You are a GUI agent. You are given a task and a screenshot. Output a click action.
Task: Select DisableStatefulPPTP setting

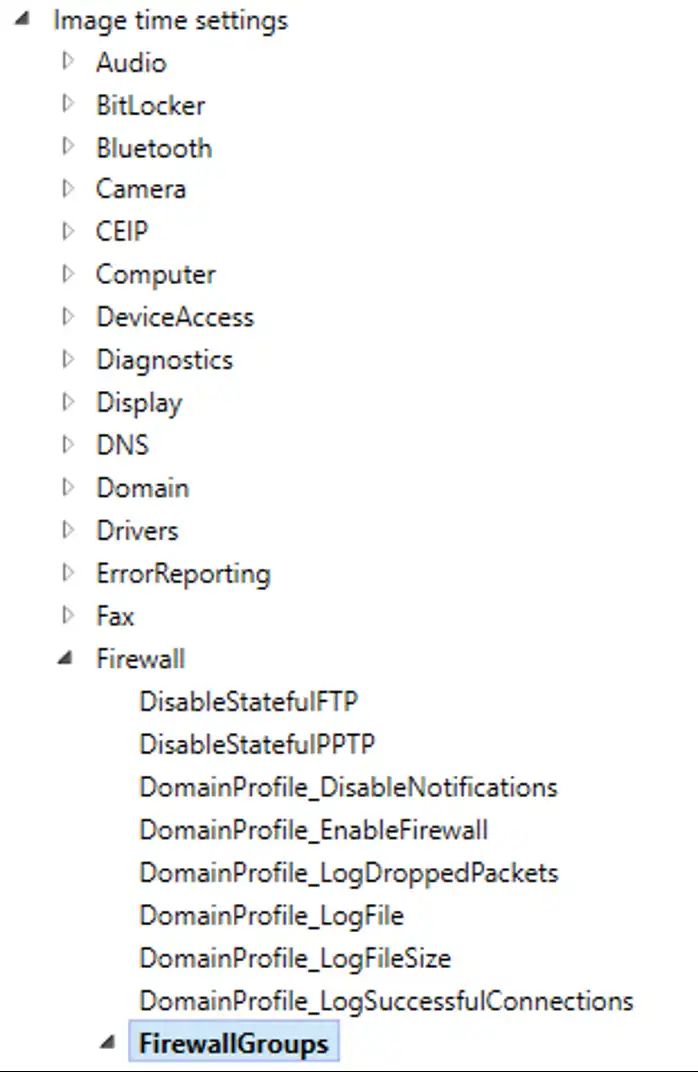coord(257,744)
